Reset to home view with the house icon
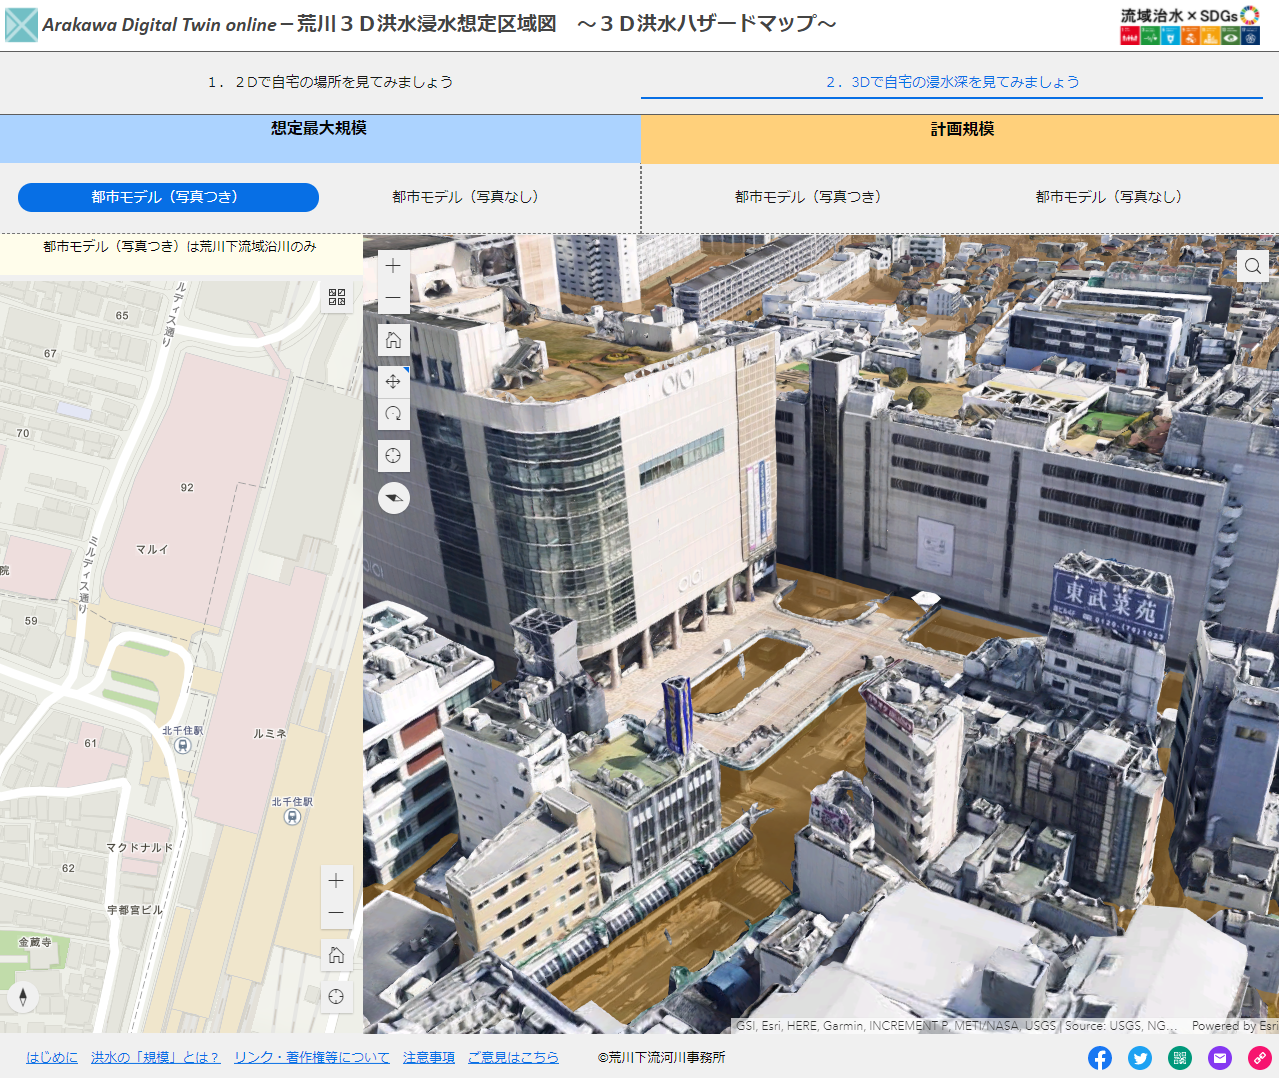Screen dimensions: 1279x1078 (x=393, y=339)
